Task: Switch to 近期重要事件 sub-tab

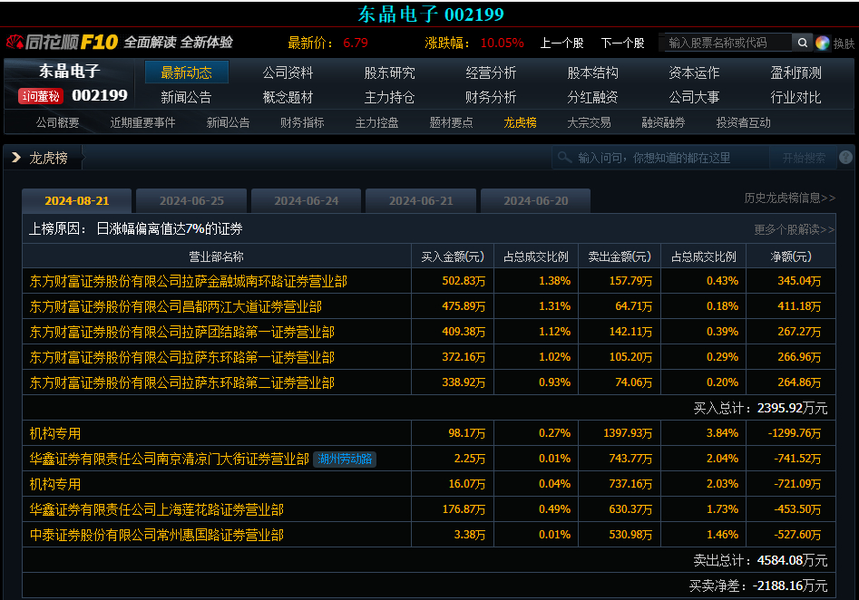Action: click(x=142, y=123)
